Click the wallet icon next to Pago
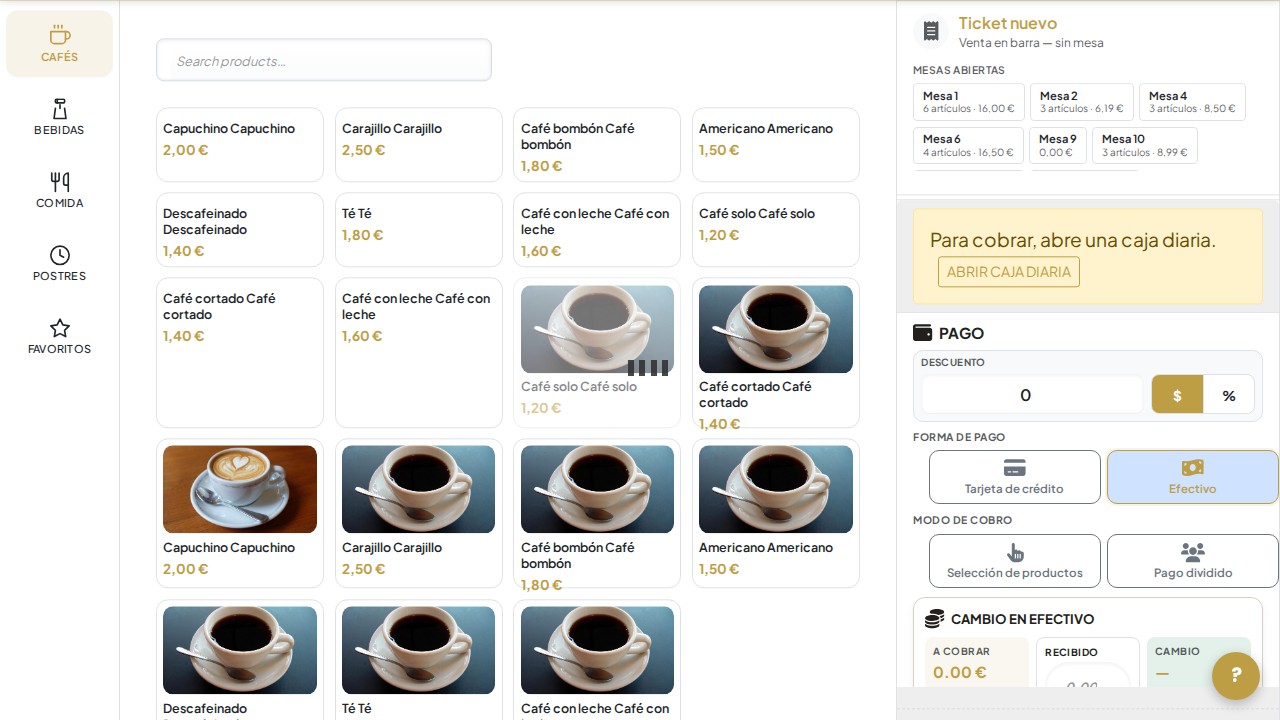The width and height of the screenshot is (1280, 720). click(x=923, y=333)
